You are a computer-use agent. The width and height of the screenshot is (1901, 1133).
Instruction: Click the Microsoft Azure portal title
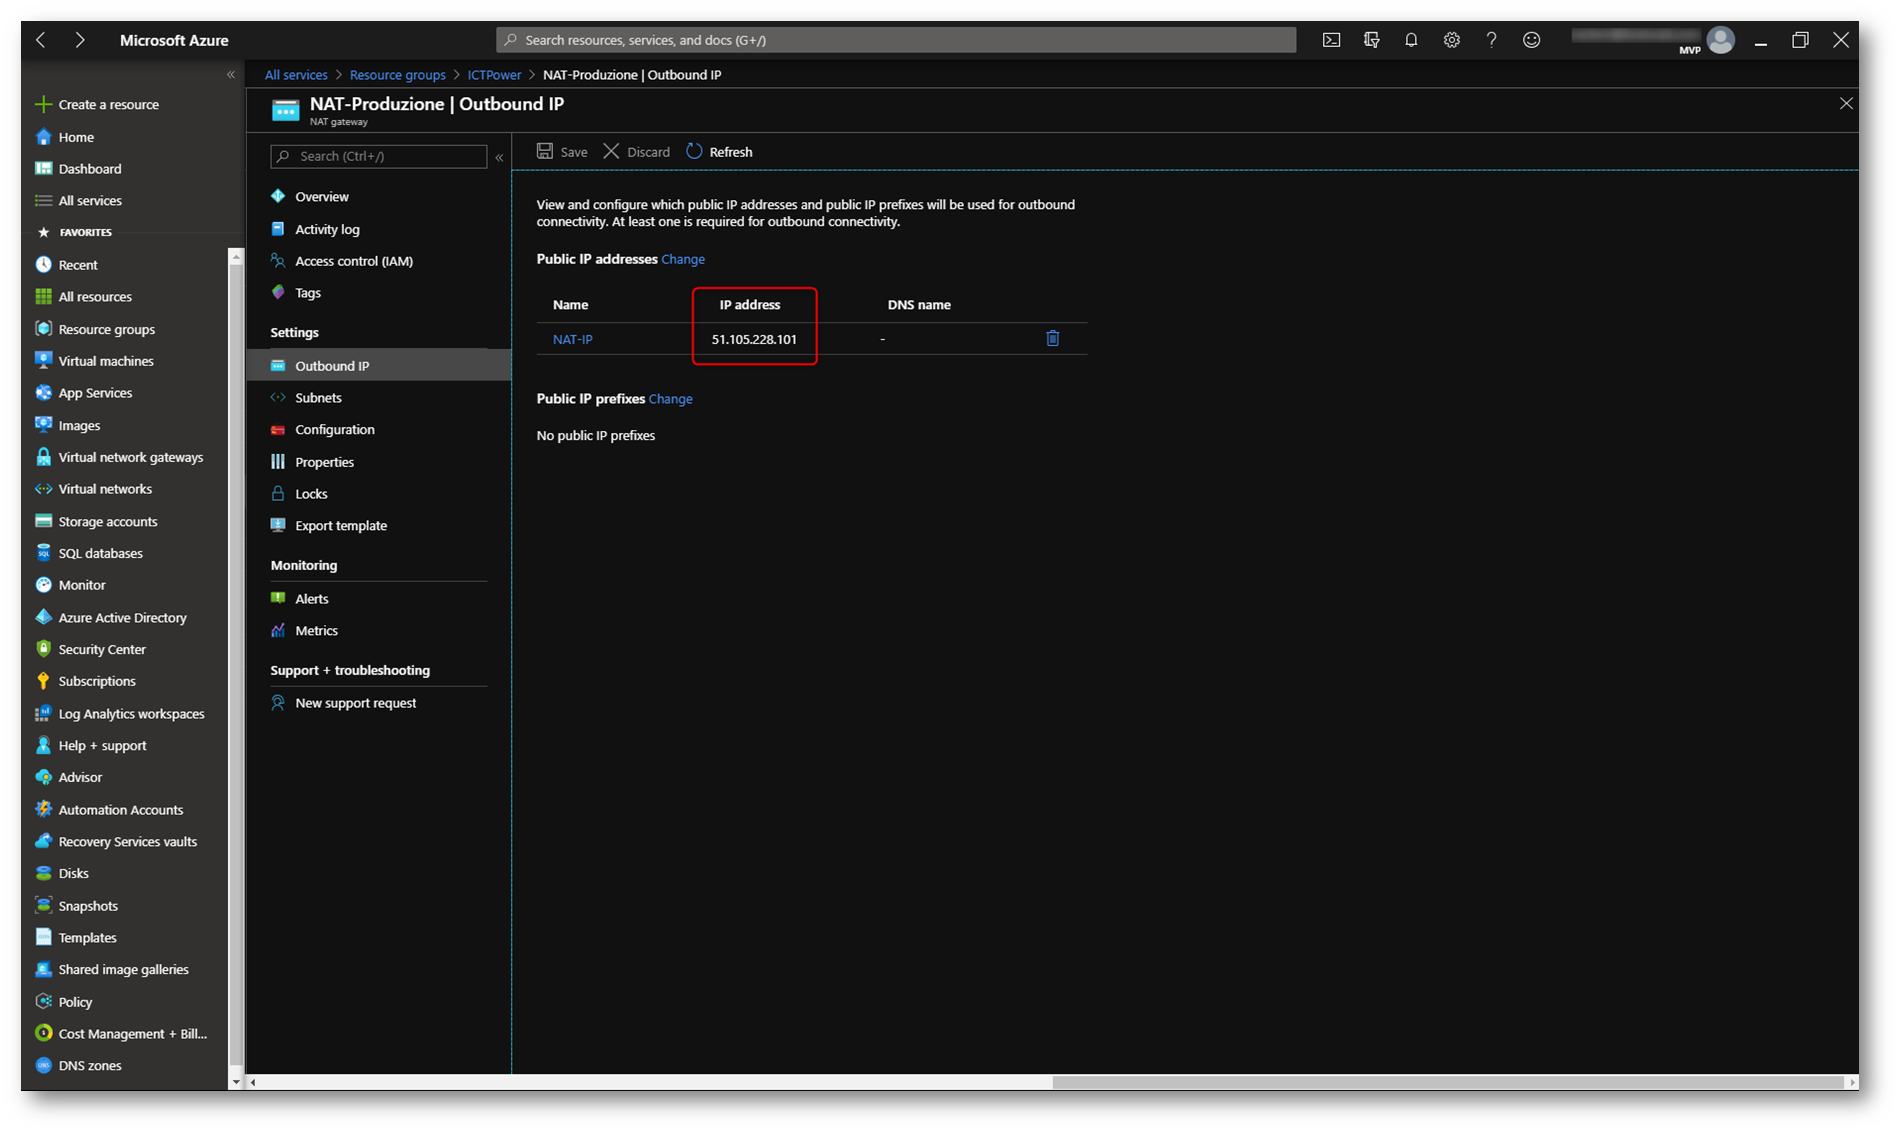coord(174,40)
